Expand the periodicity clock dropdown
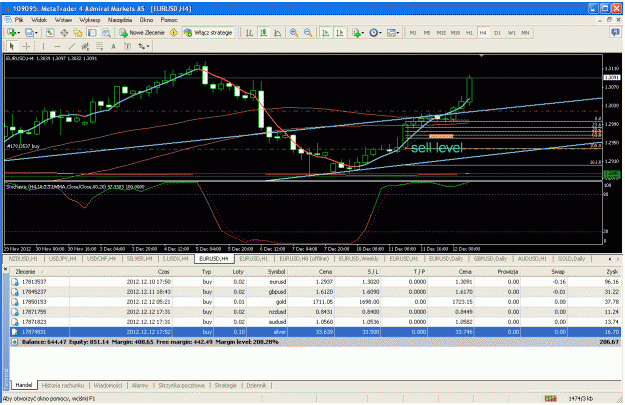 (x=380, y=33)
